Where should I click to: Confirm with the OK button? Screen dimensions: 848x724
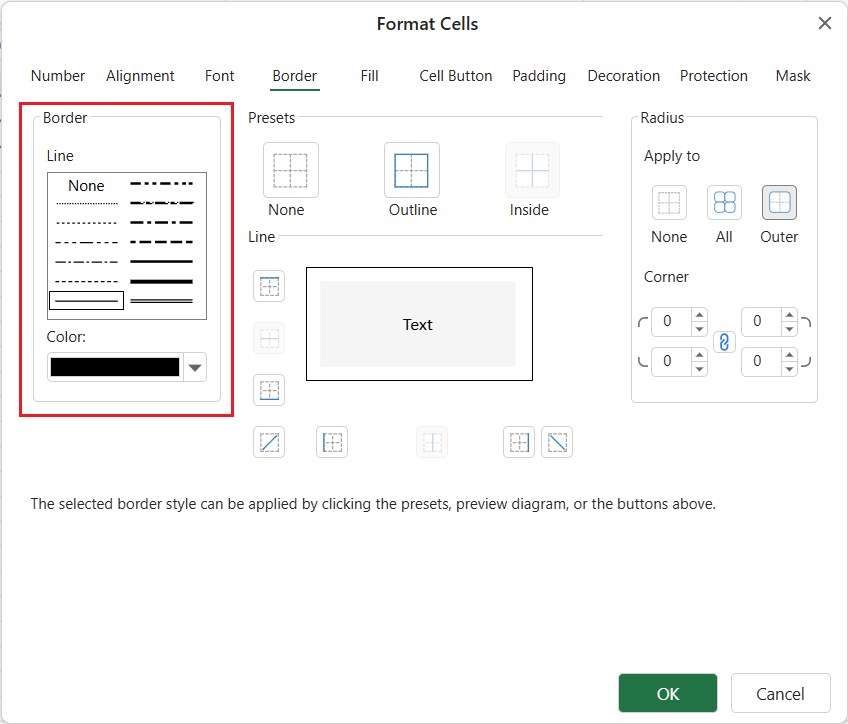coord(668,693)
